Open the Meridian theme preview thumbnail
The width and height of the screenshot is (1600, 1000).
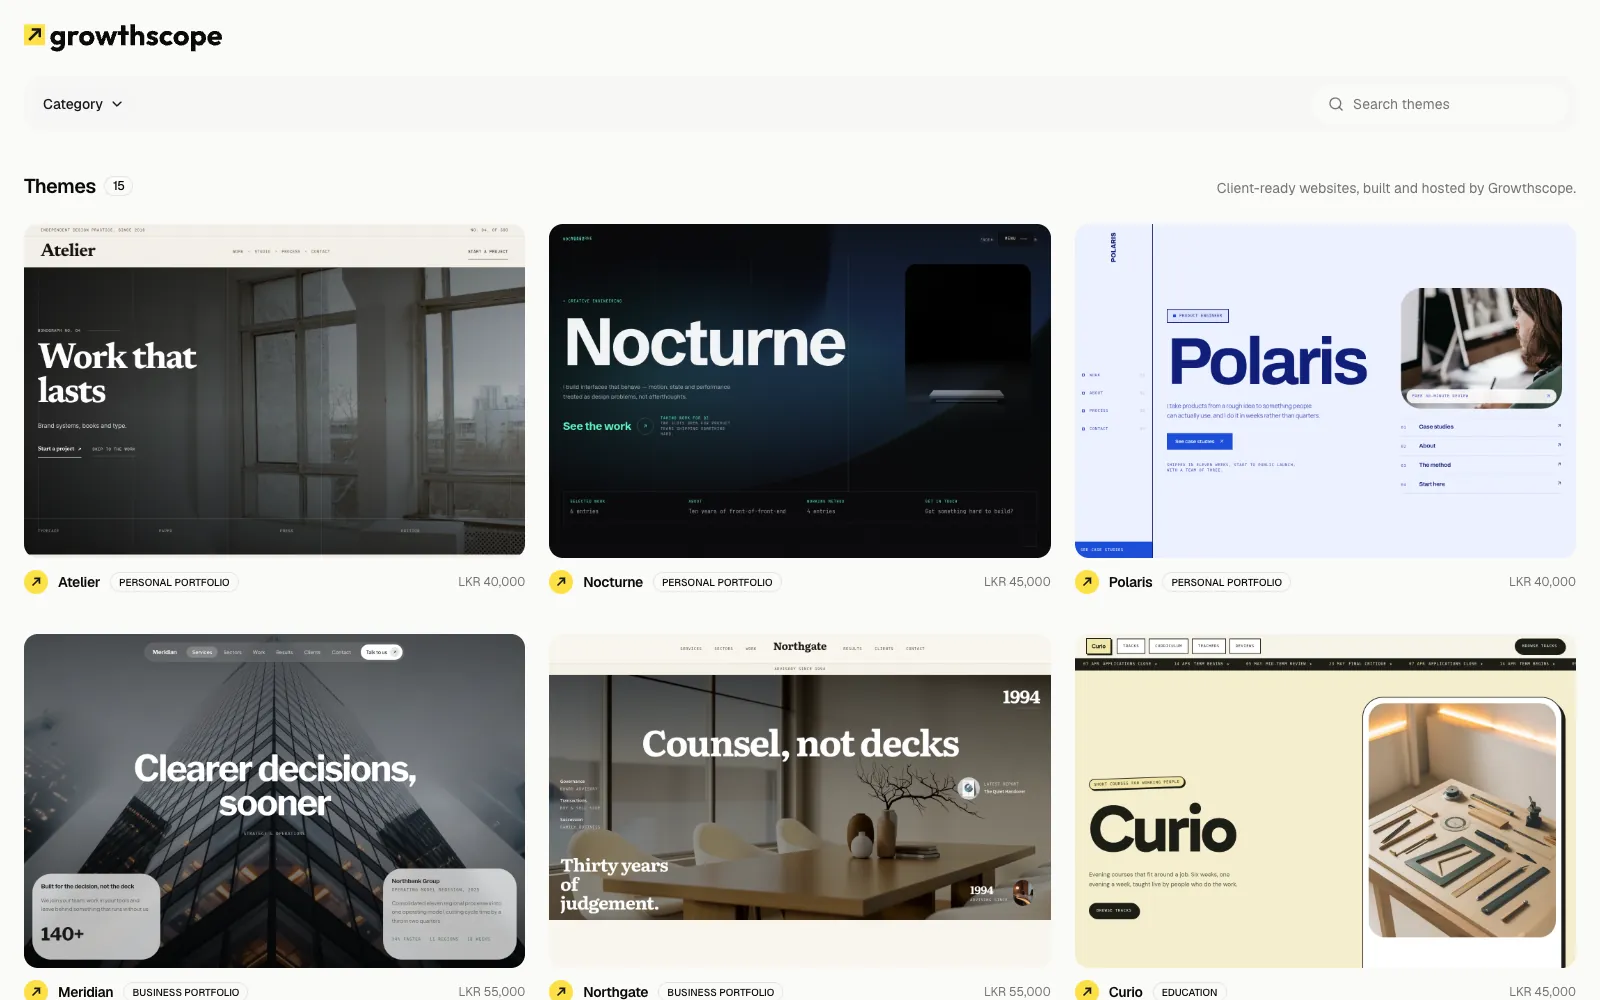pos(274,800)
